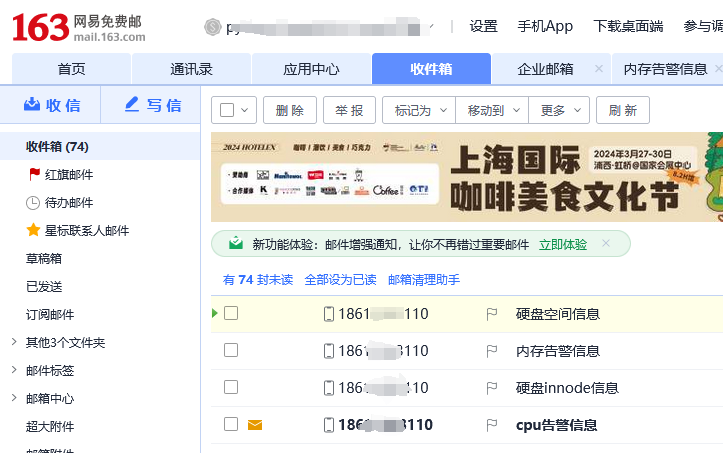Click 邮箱清理助手 link
This screenshot has height=453, width=723.
424,280
